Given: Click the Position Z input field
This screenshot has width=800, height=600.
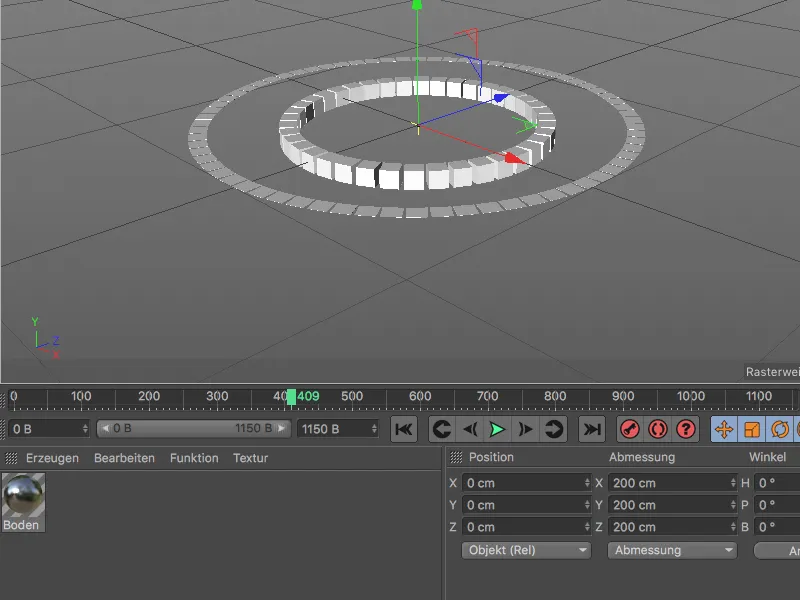Looking at the screenshot, I should [x=526, y=527].
